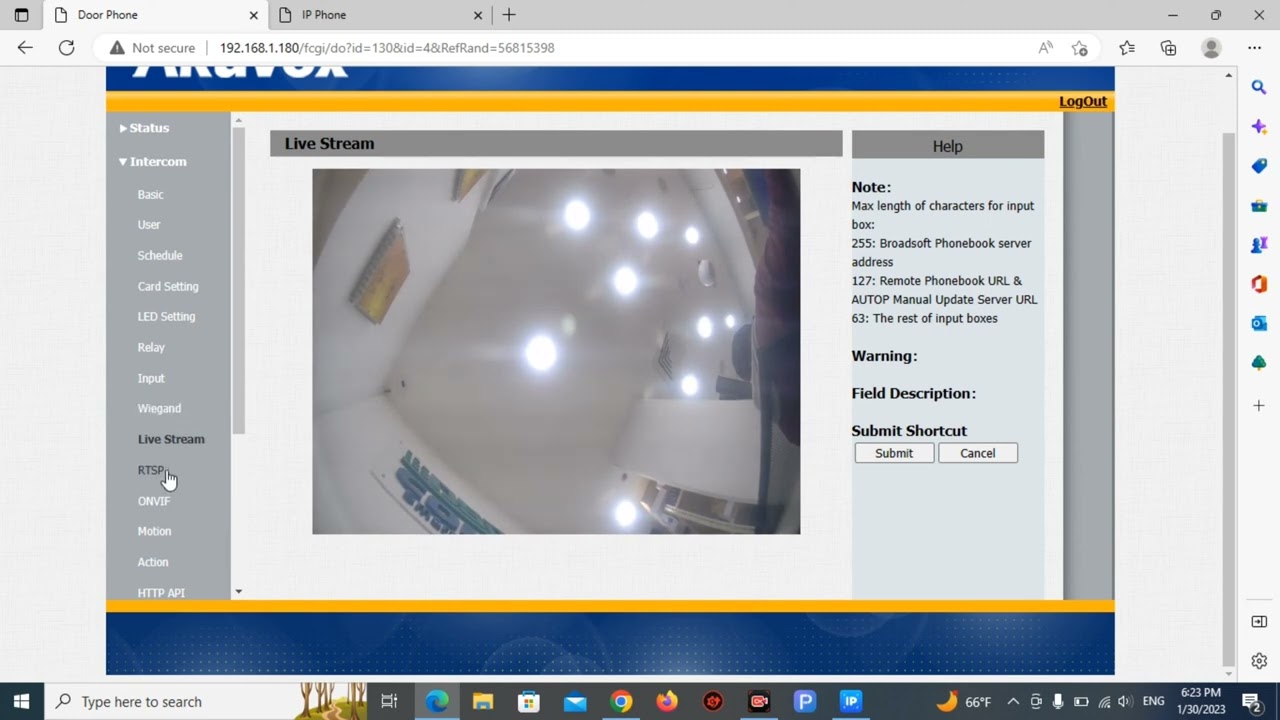This screenshot has height=720, width=1280.
Task: Open the Relay page
Action: click(x=151, y=348)
